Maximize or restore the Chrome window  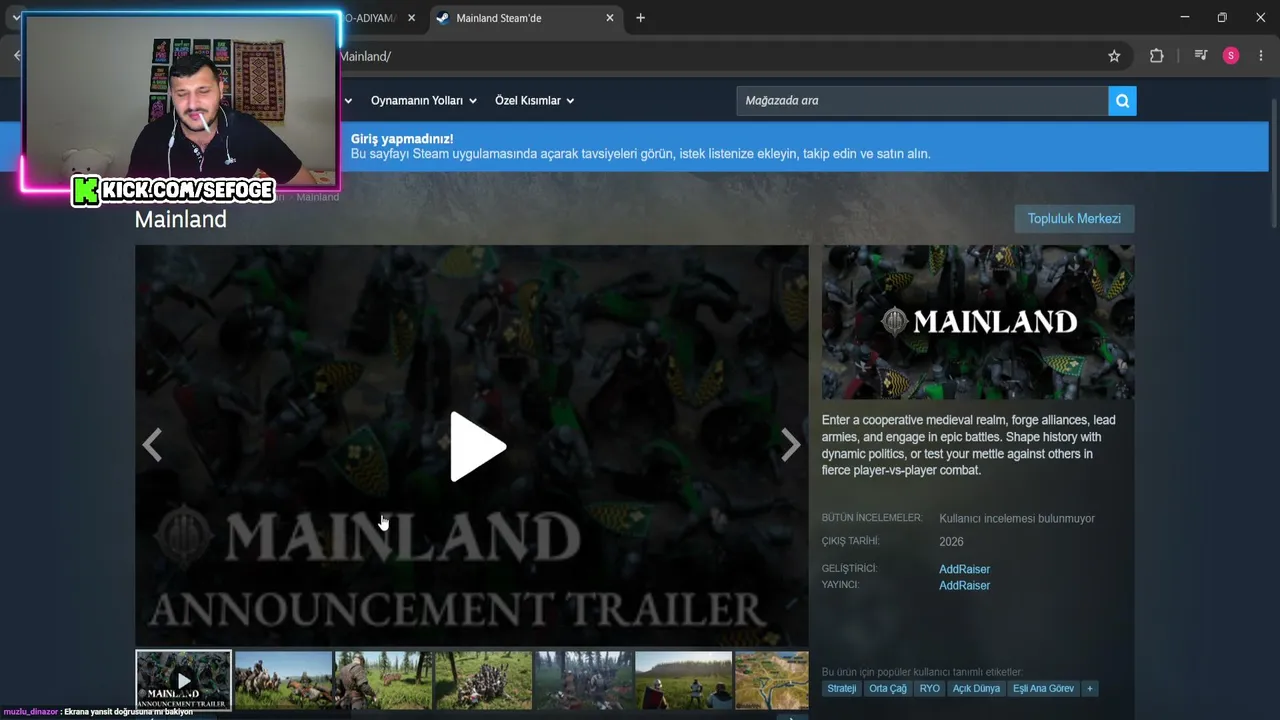(1222, 18)
